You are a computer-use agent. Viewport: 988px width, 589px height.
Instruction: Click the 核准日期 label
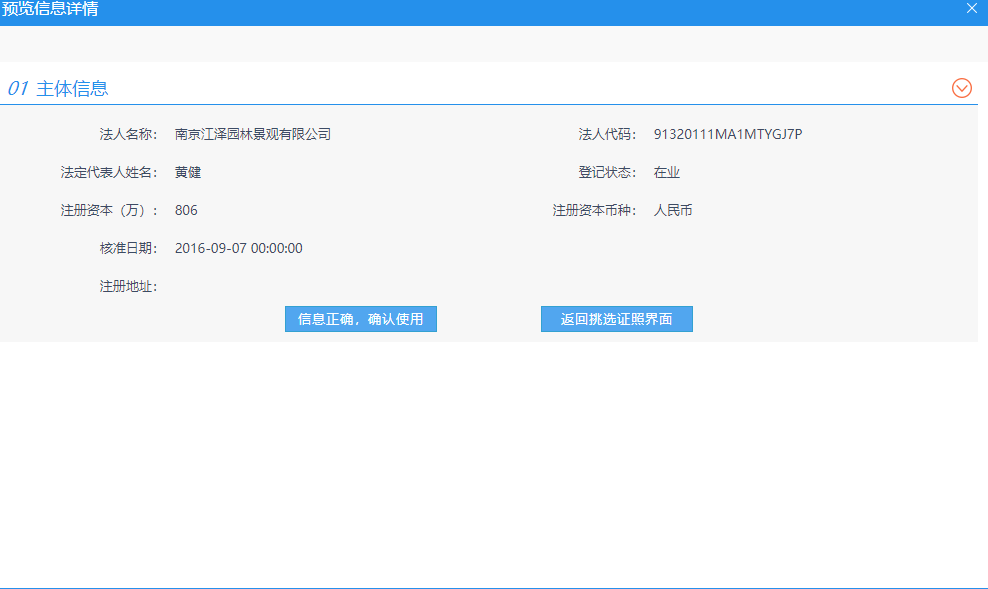tap(128, 248)
